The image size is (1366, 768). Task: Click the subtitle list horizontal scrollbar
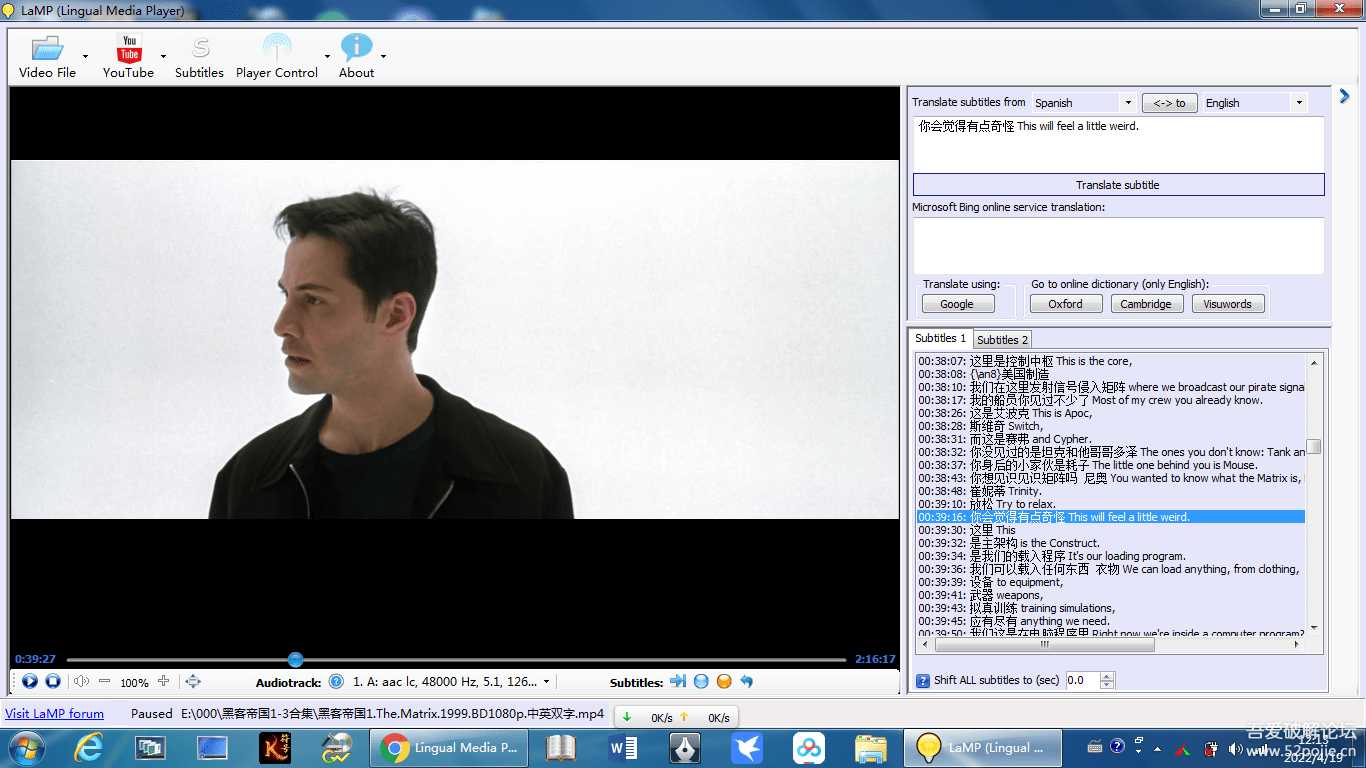pos(1111,645)
